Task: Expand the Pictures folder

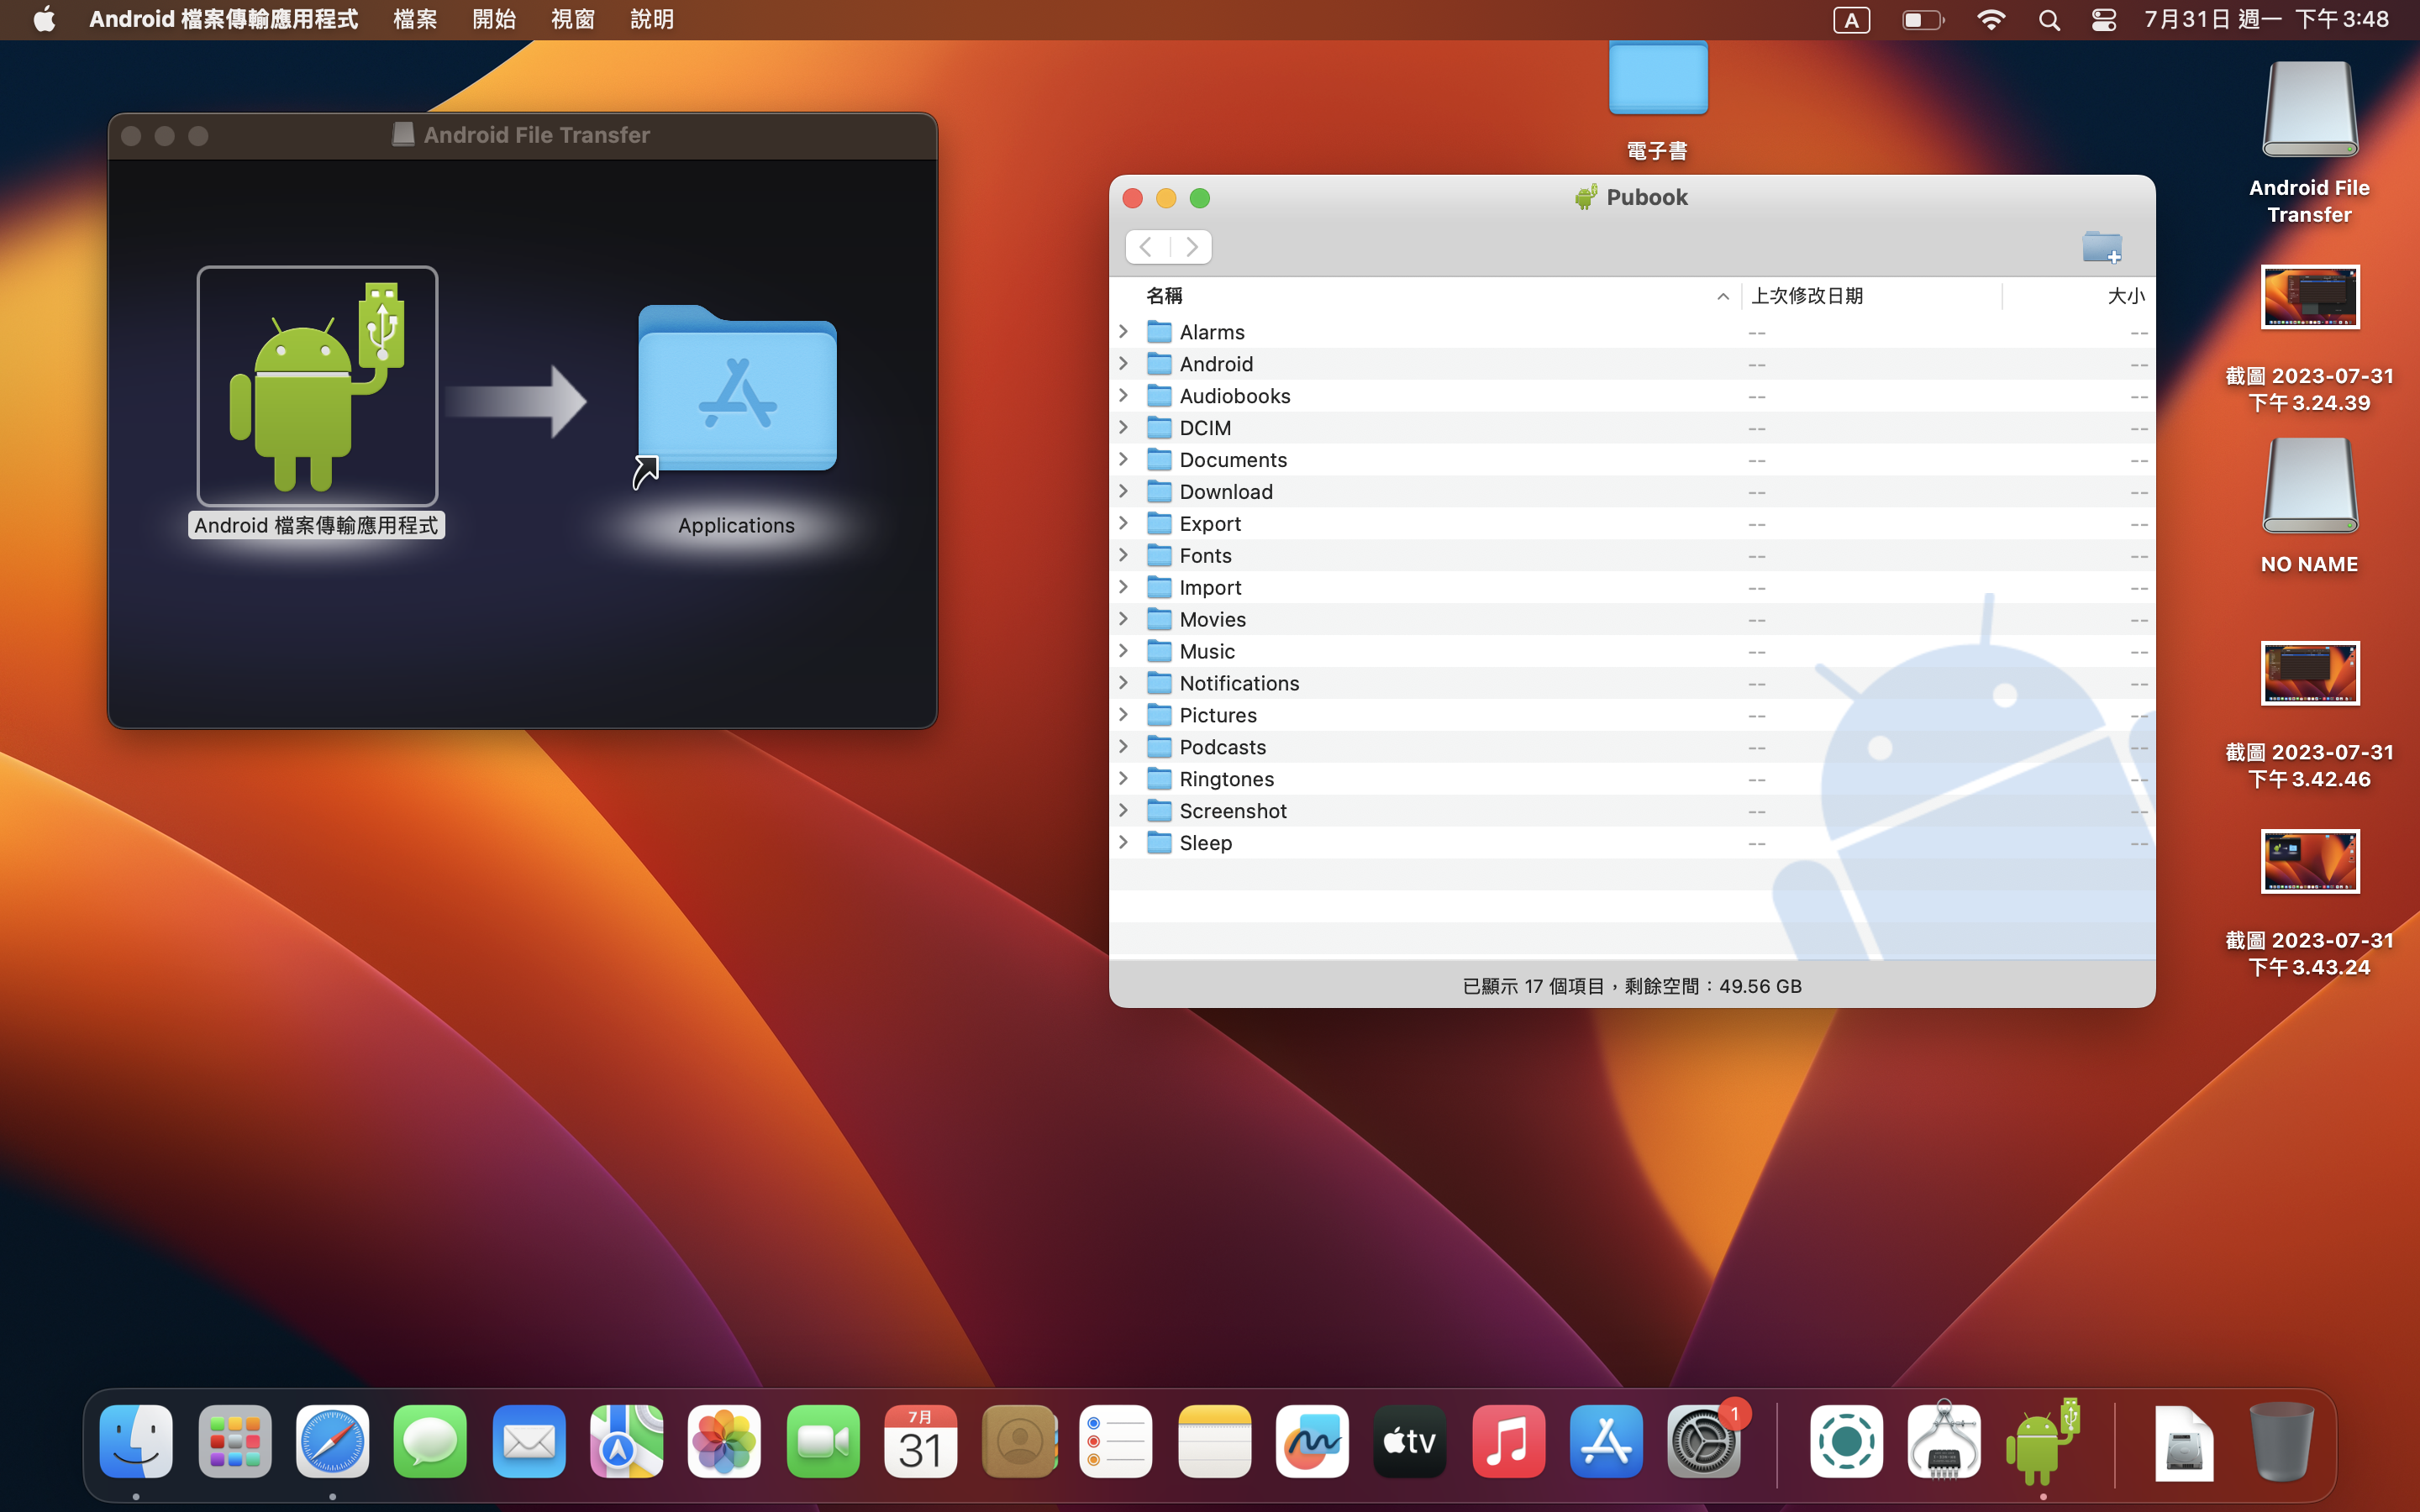Action: (1124, 715)
